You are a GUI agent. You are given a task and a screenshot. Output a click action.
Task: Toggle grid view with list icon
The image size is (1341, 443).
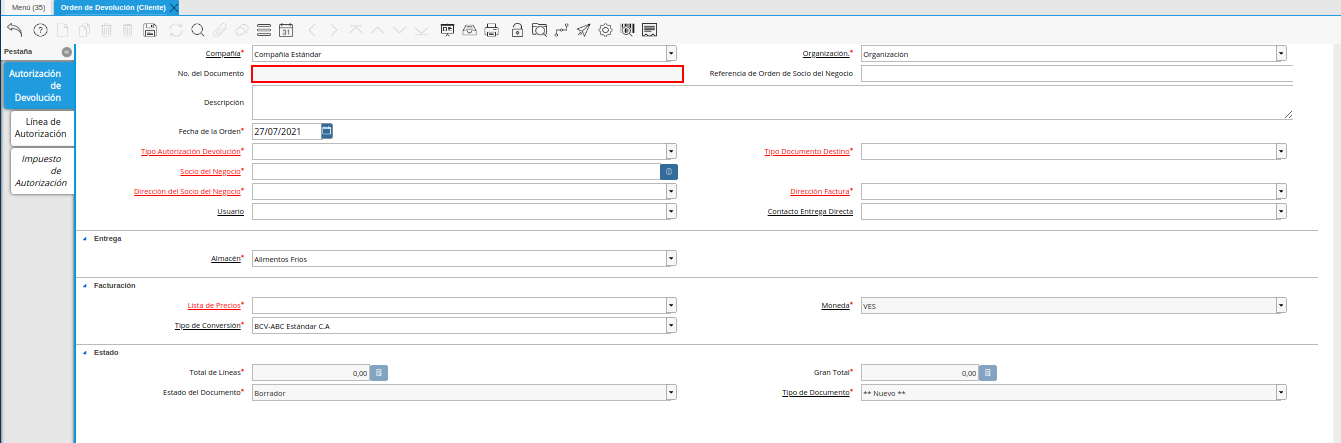(x=264, y=30)
